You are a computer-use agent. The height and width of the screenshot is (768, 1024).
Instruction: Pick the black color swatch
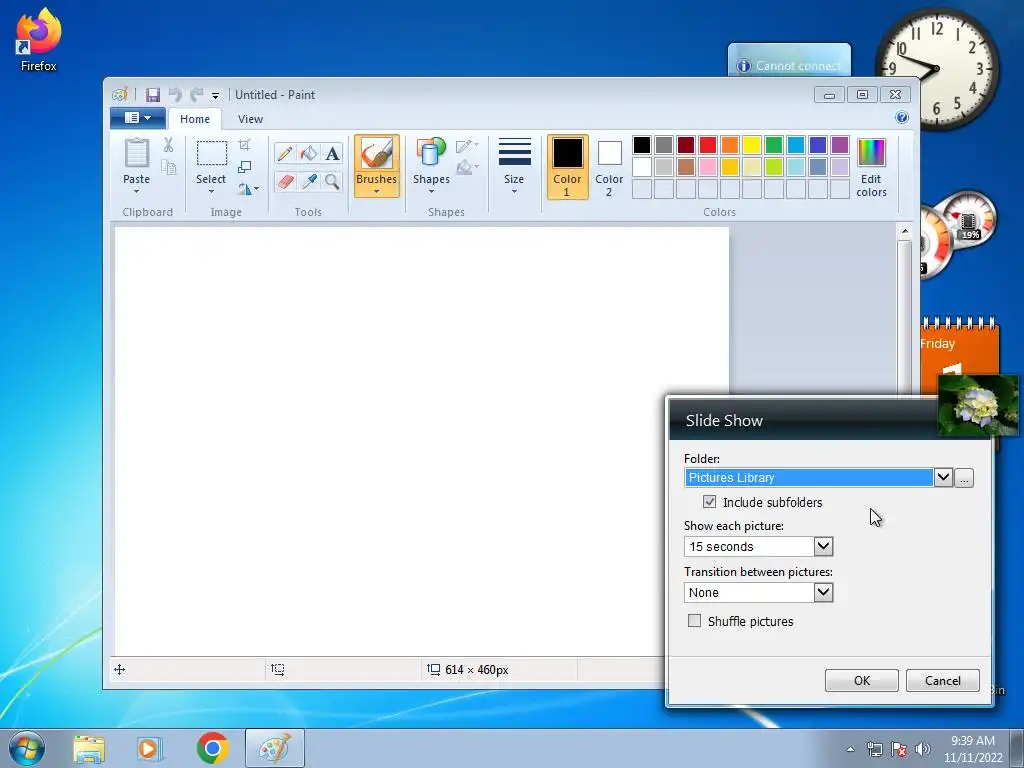pos(642,145)
